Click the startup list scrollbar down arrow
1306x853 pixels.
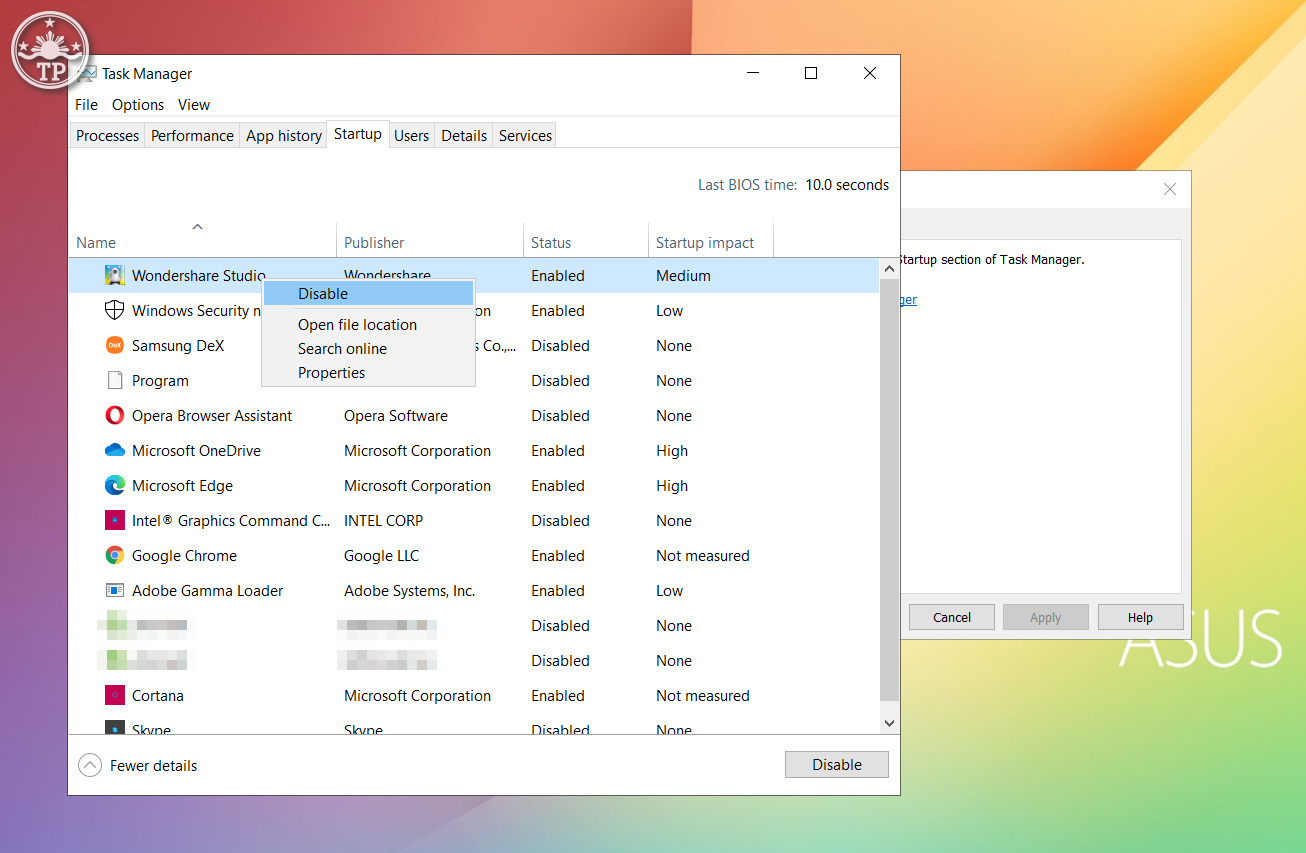(x=889, y=722)
